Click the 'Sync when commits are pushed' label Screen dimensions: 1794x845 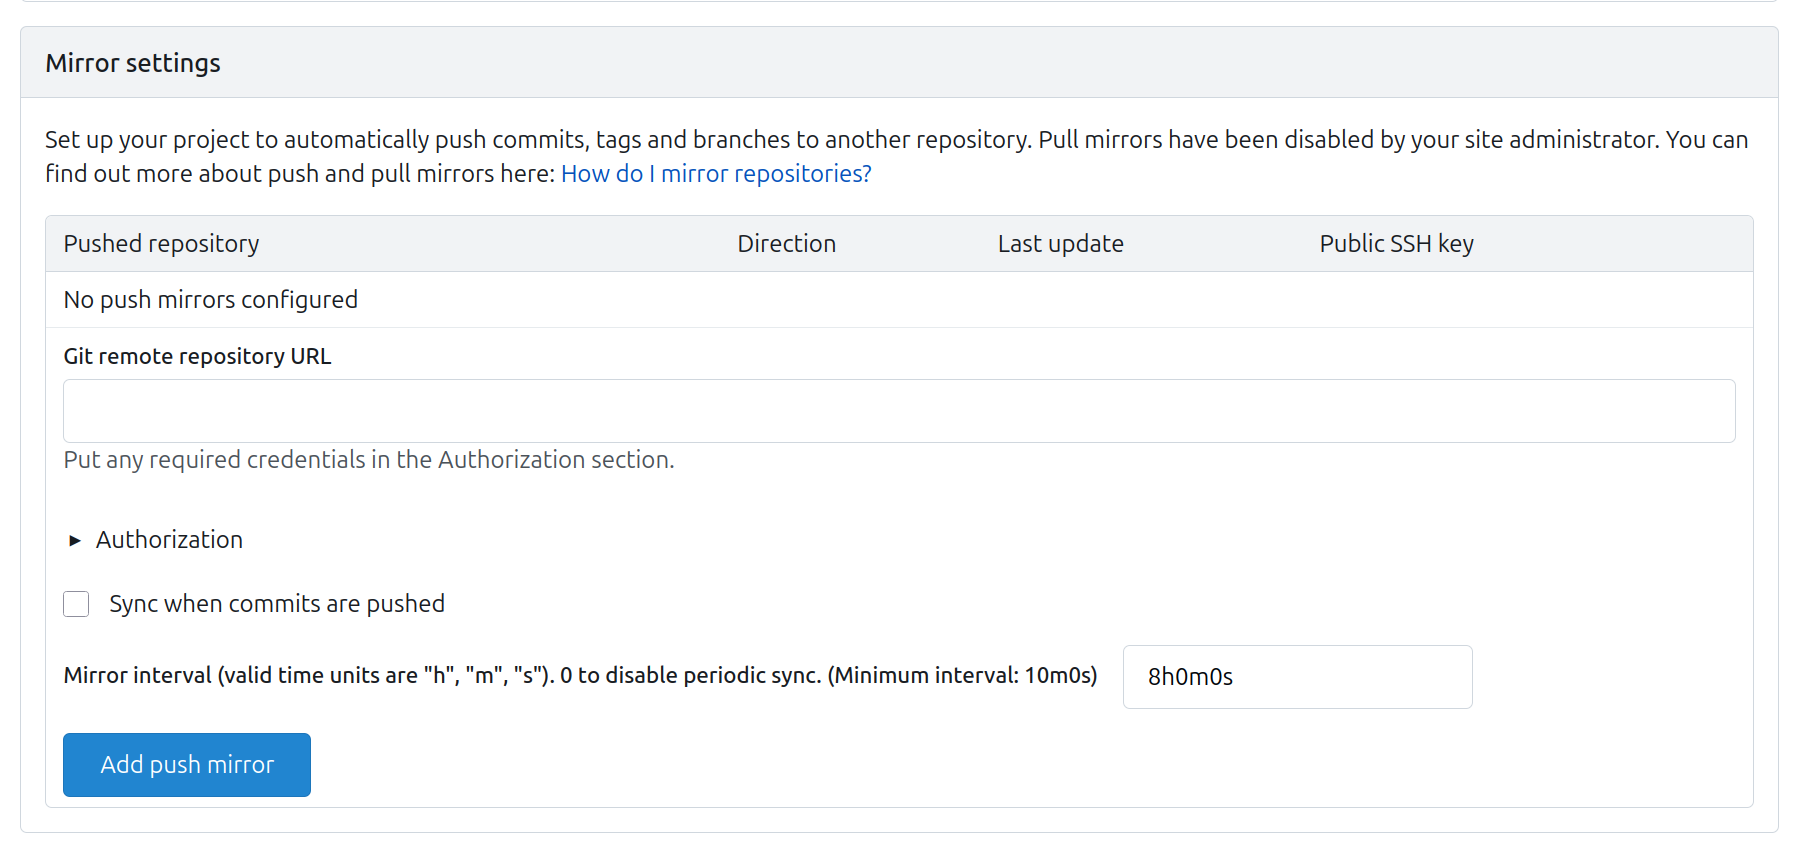(277, 604)
